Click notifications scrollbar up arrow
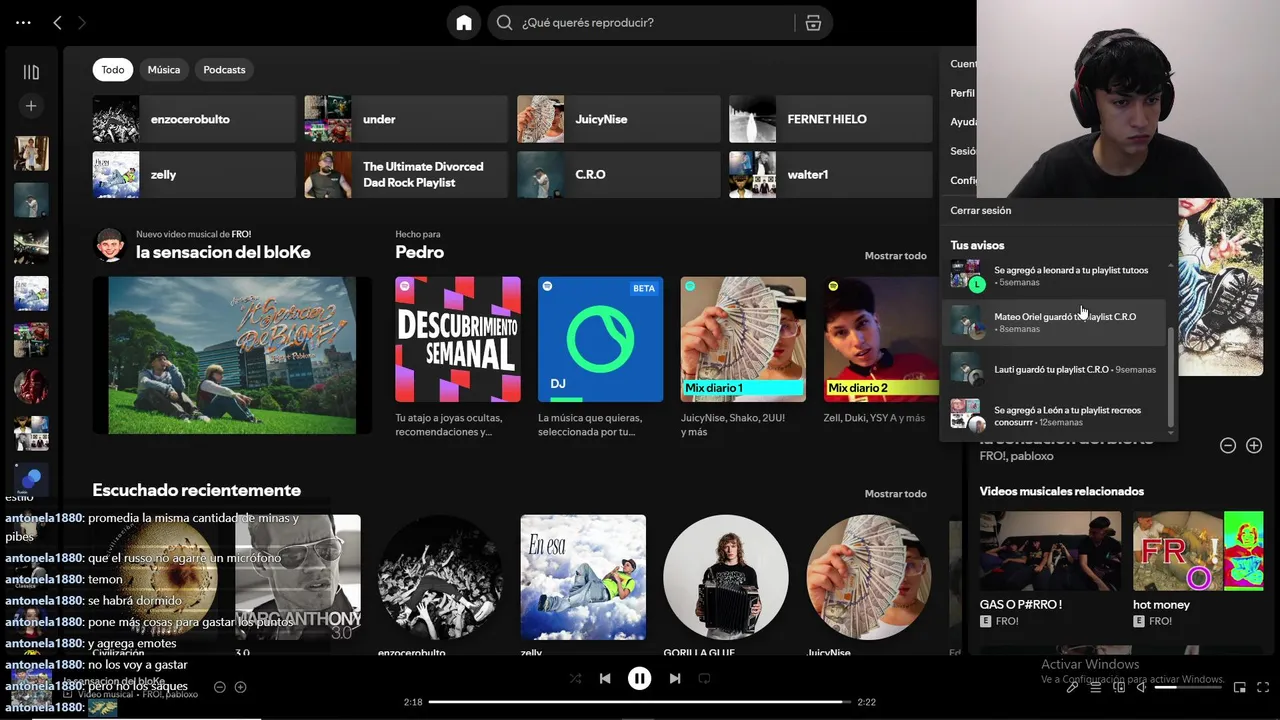The width and height of the screenshot is (1280, 720). pos(1171,266)
